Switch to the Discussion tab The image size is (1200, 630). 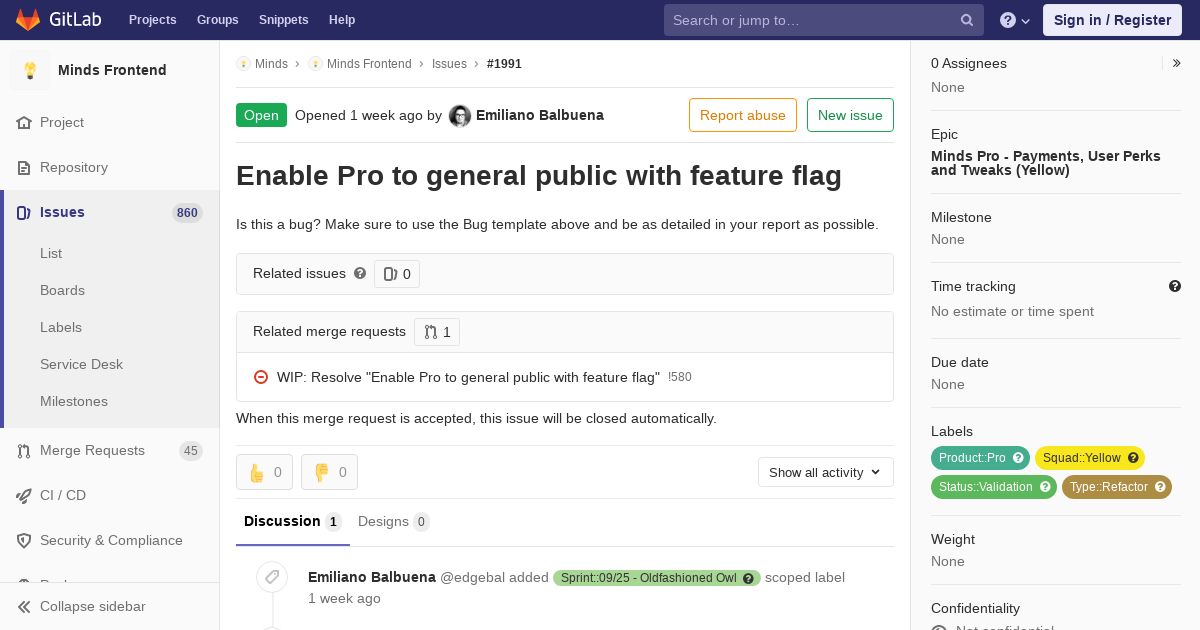point(293,522)
